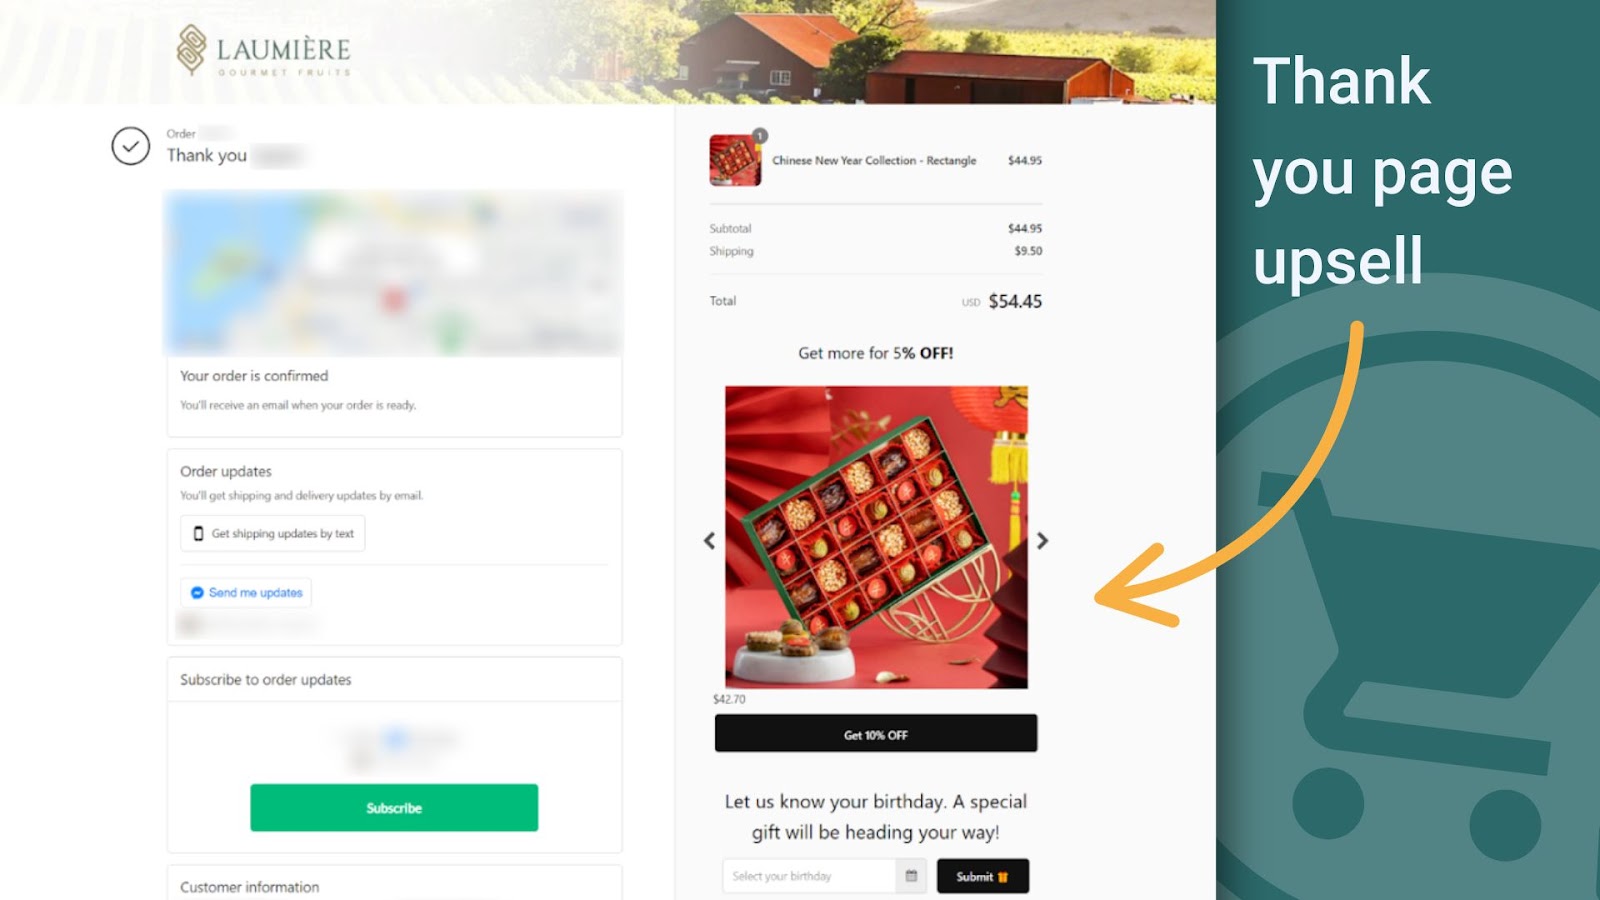Click the Select your birthday input field
This screenshot has width=1600, height=900.
click(x=809, y=876)
